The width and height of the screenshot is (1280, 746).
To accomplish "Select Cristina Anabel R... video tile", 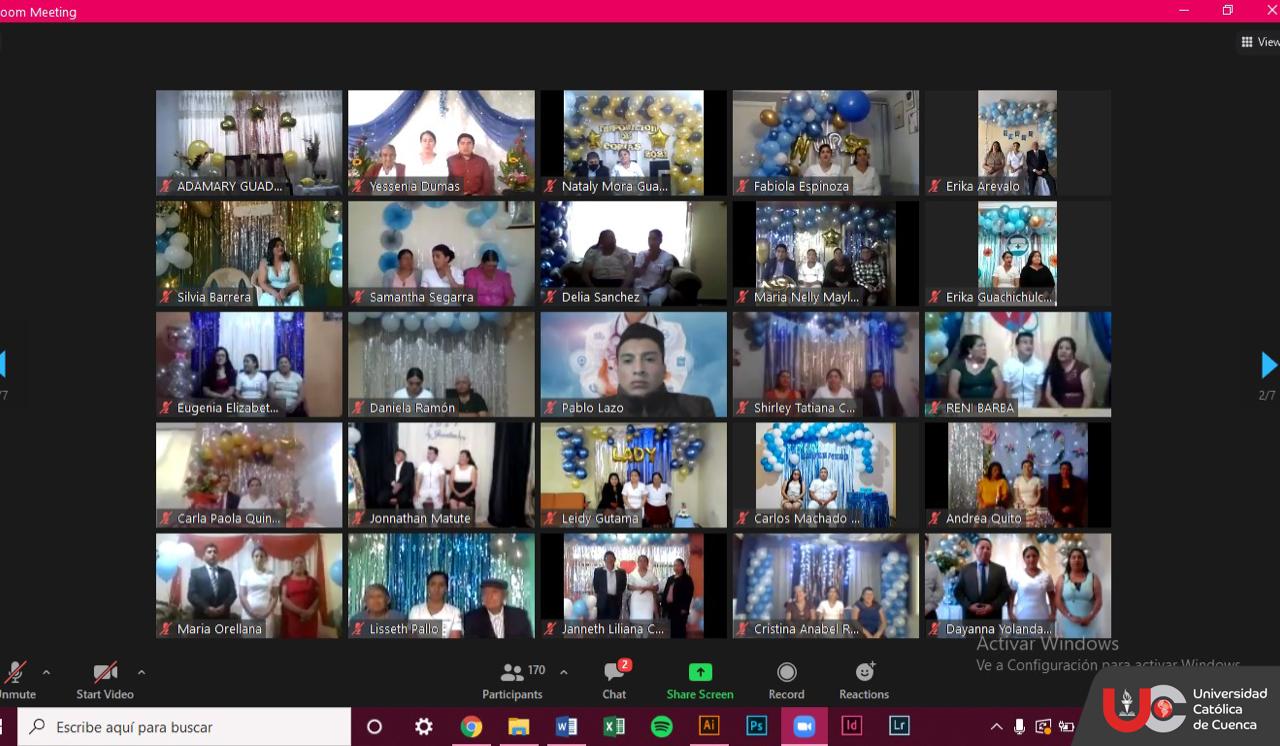I will click(x=826, y=586).
